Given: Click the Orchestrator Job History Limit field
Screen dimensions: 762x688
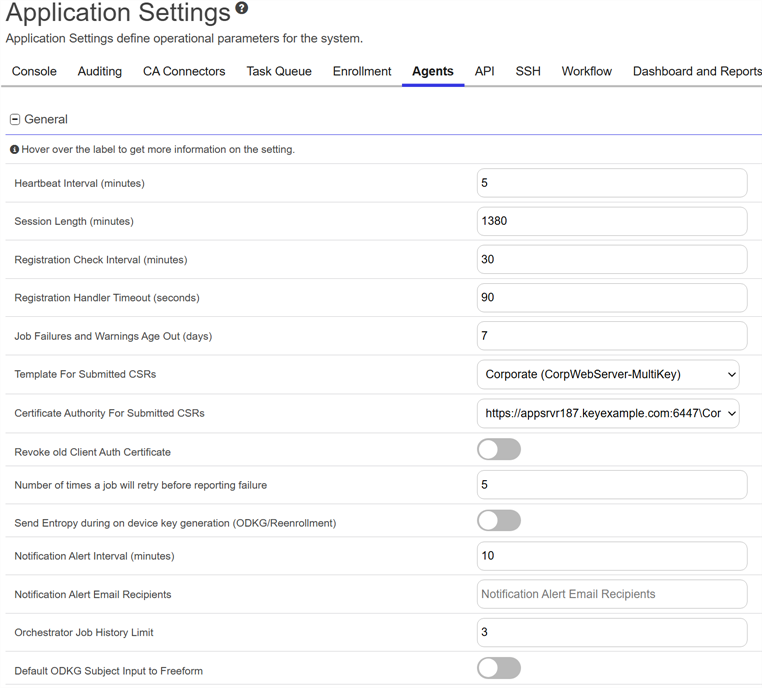Looking at the screenshot, I should click(x=611, y=632).
